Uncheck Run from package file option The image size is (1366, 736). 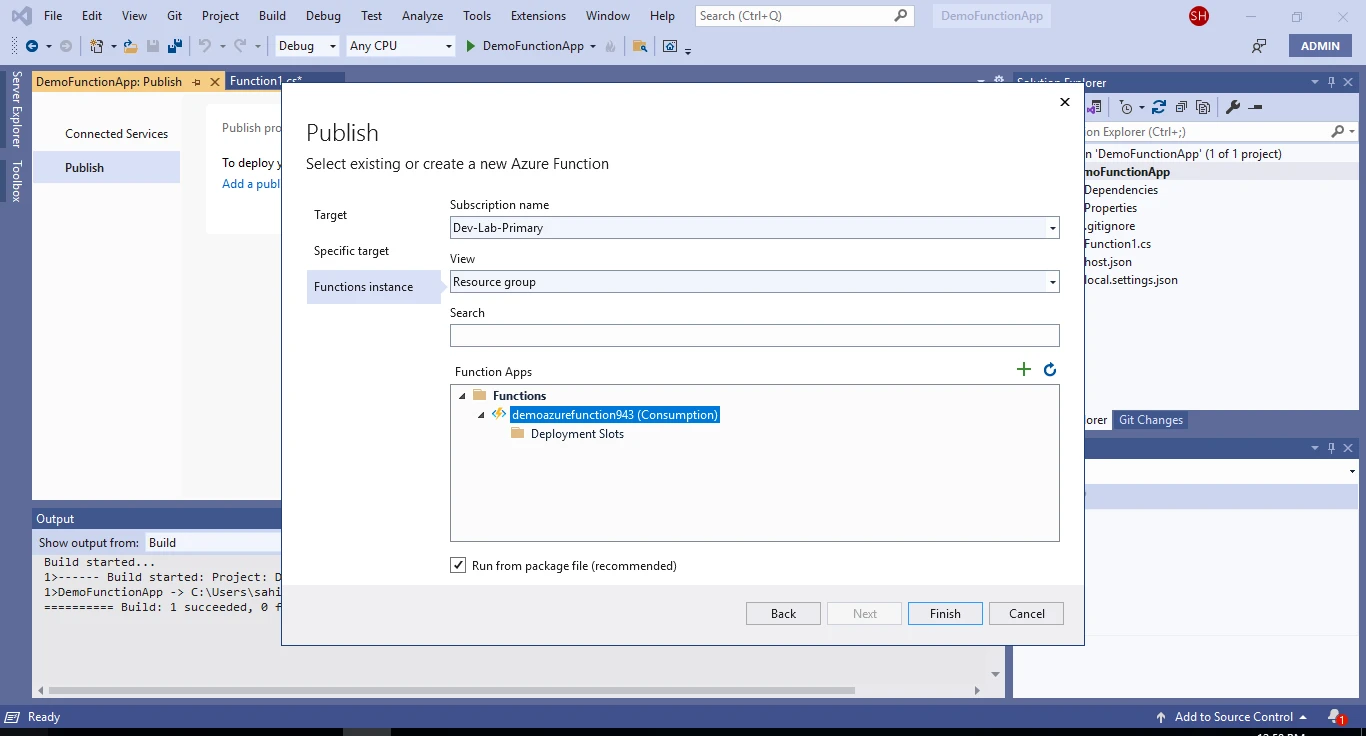tap(457, 565)
